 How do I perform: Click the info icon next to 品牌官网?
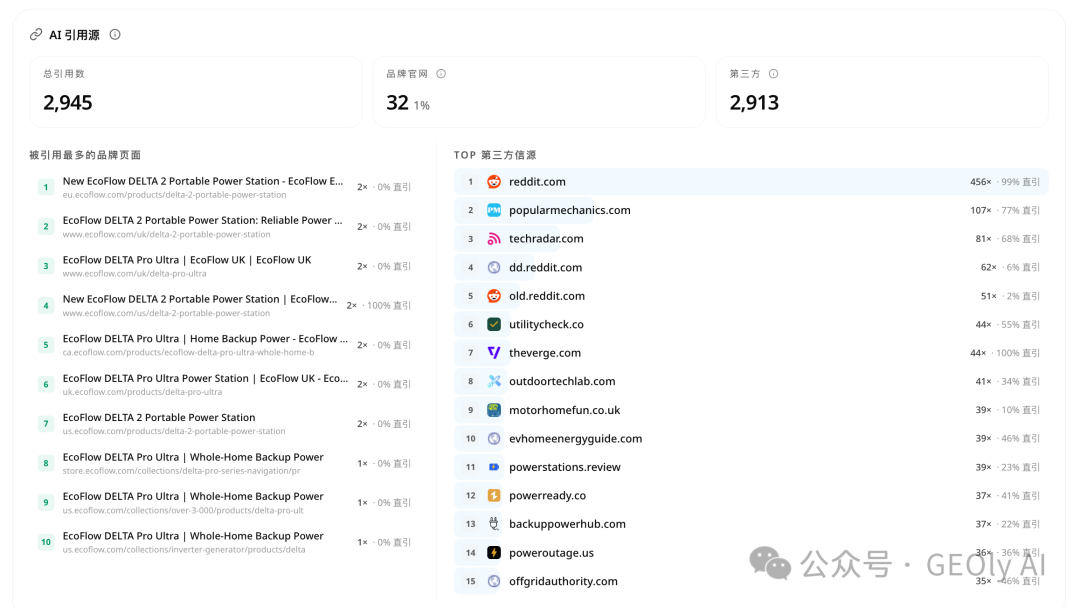tap(441, 74)
